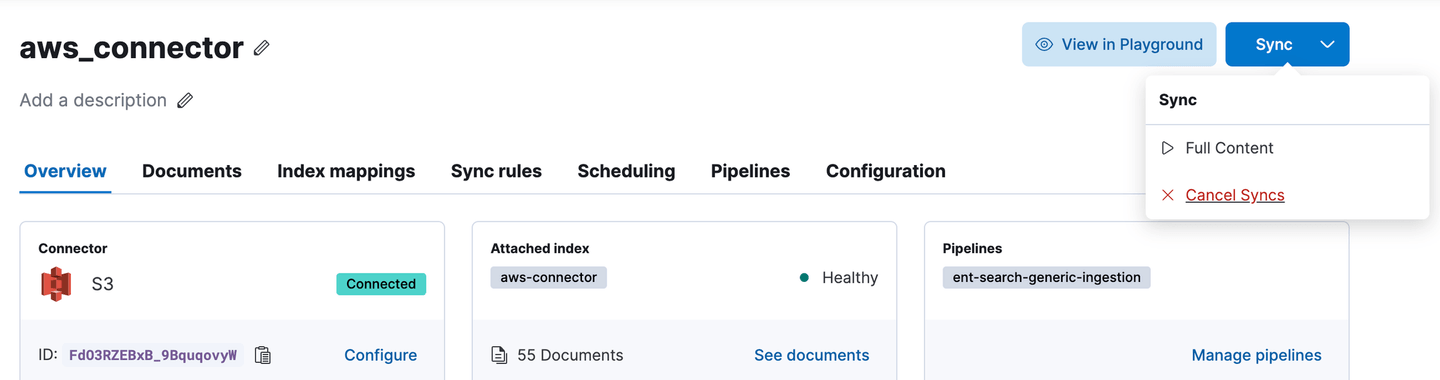
Task: Click the S3 connector logo icon
Action: point(56,284)
